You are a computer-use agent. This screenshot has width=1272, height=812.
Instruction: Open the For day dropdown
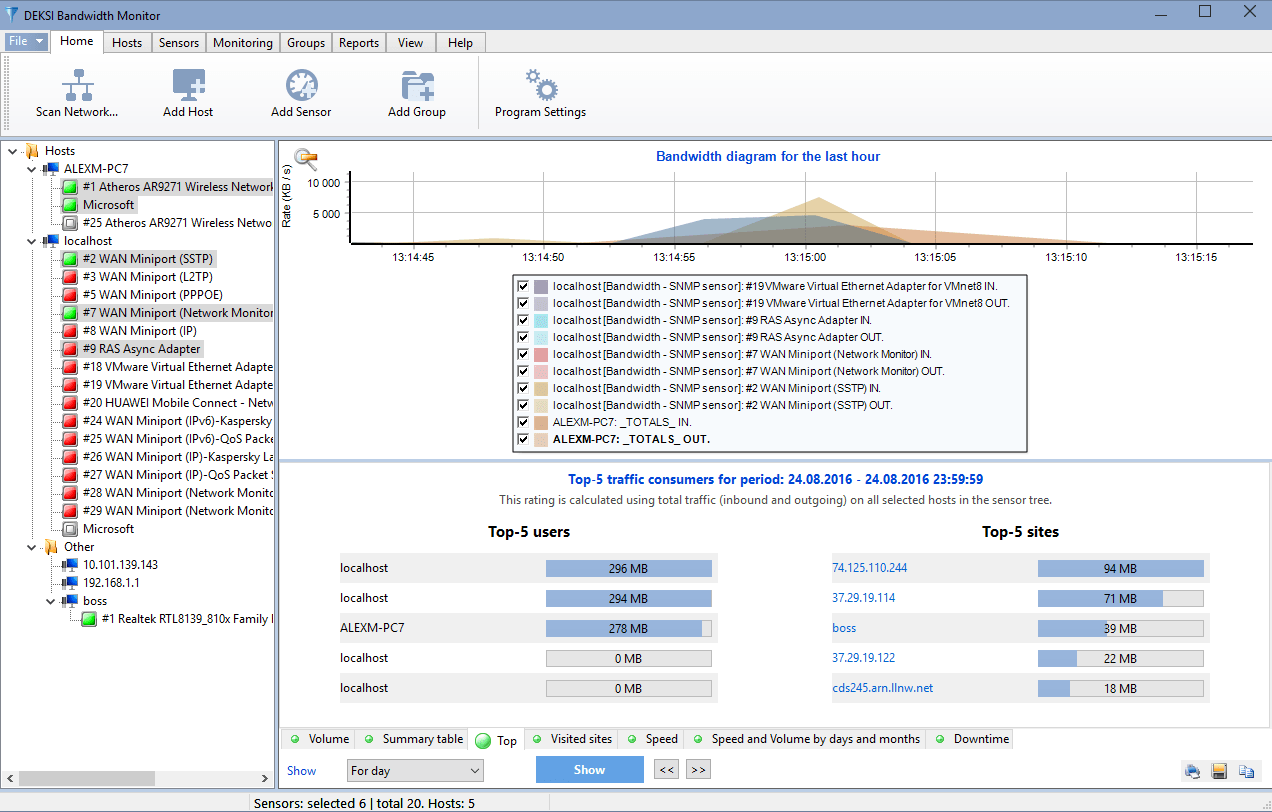[477, 770]
